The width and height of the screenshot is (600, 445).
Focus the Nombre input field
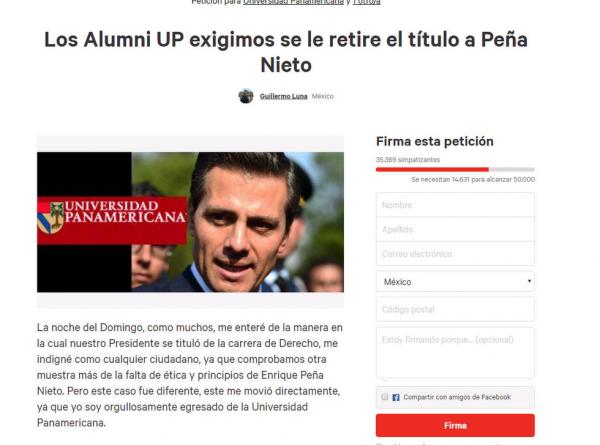pyautogui.click(x=455, y=205)
